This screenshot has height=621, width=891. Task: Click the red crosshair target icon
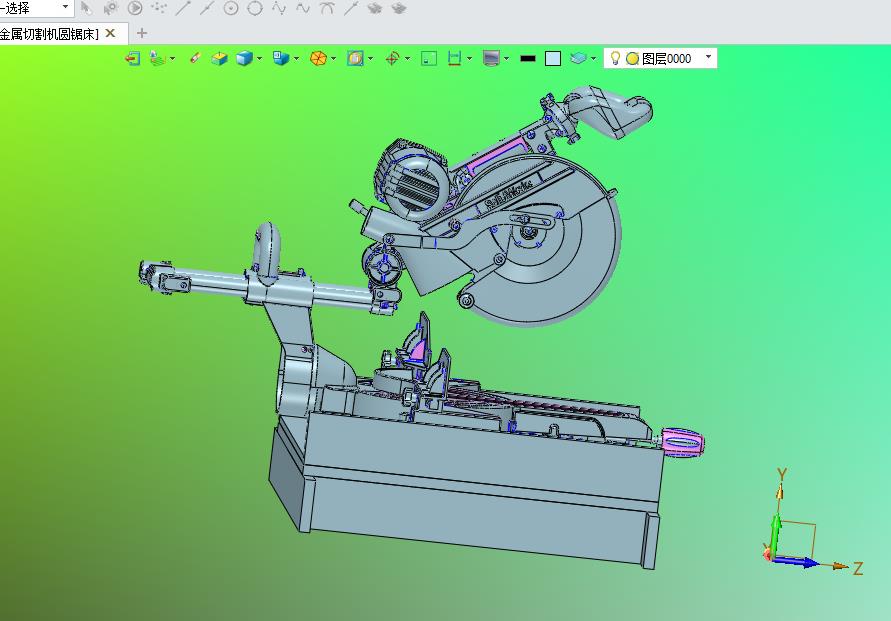pos(392,59)
